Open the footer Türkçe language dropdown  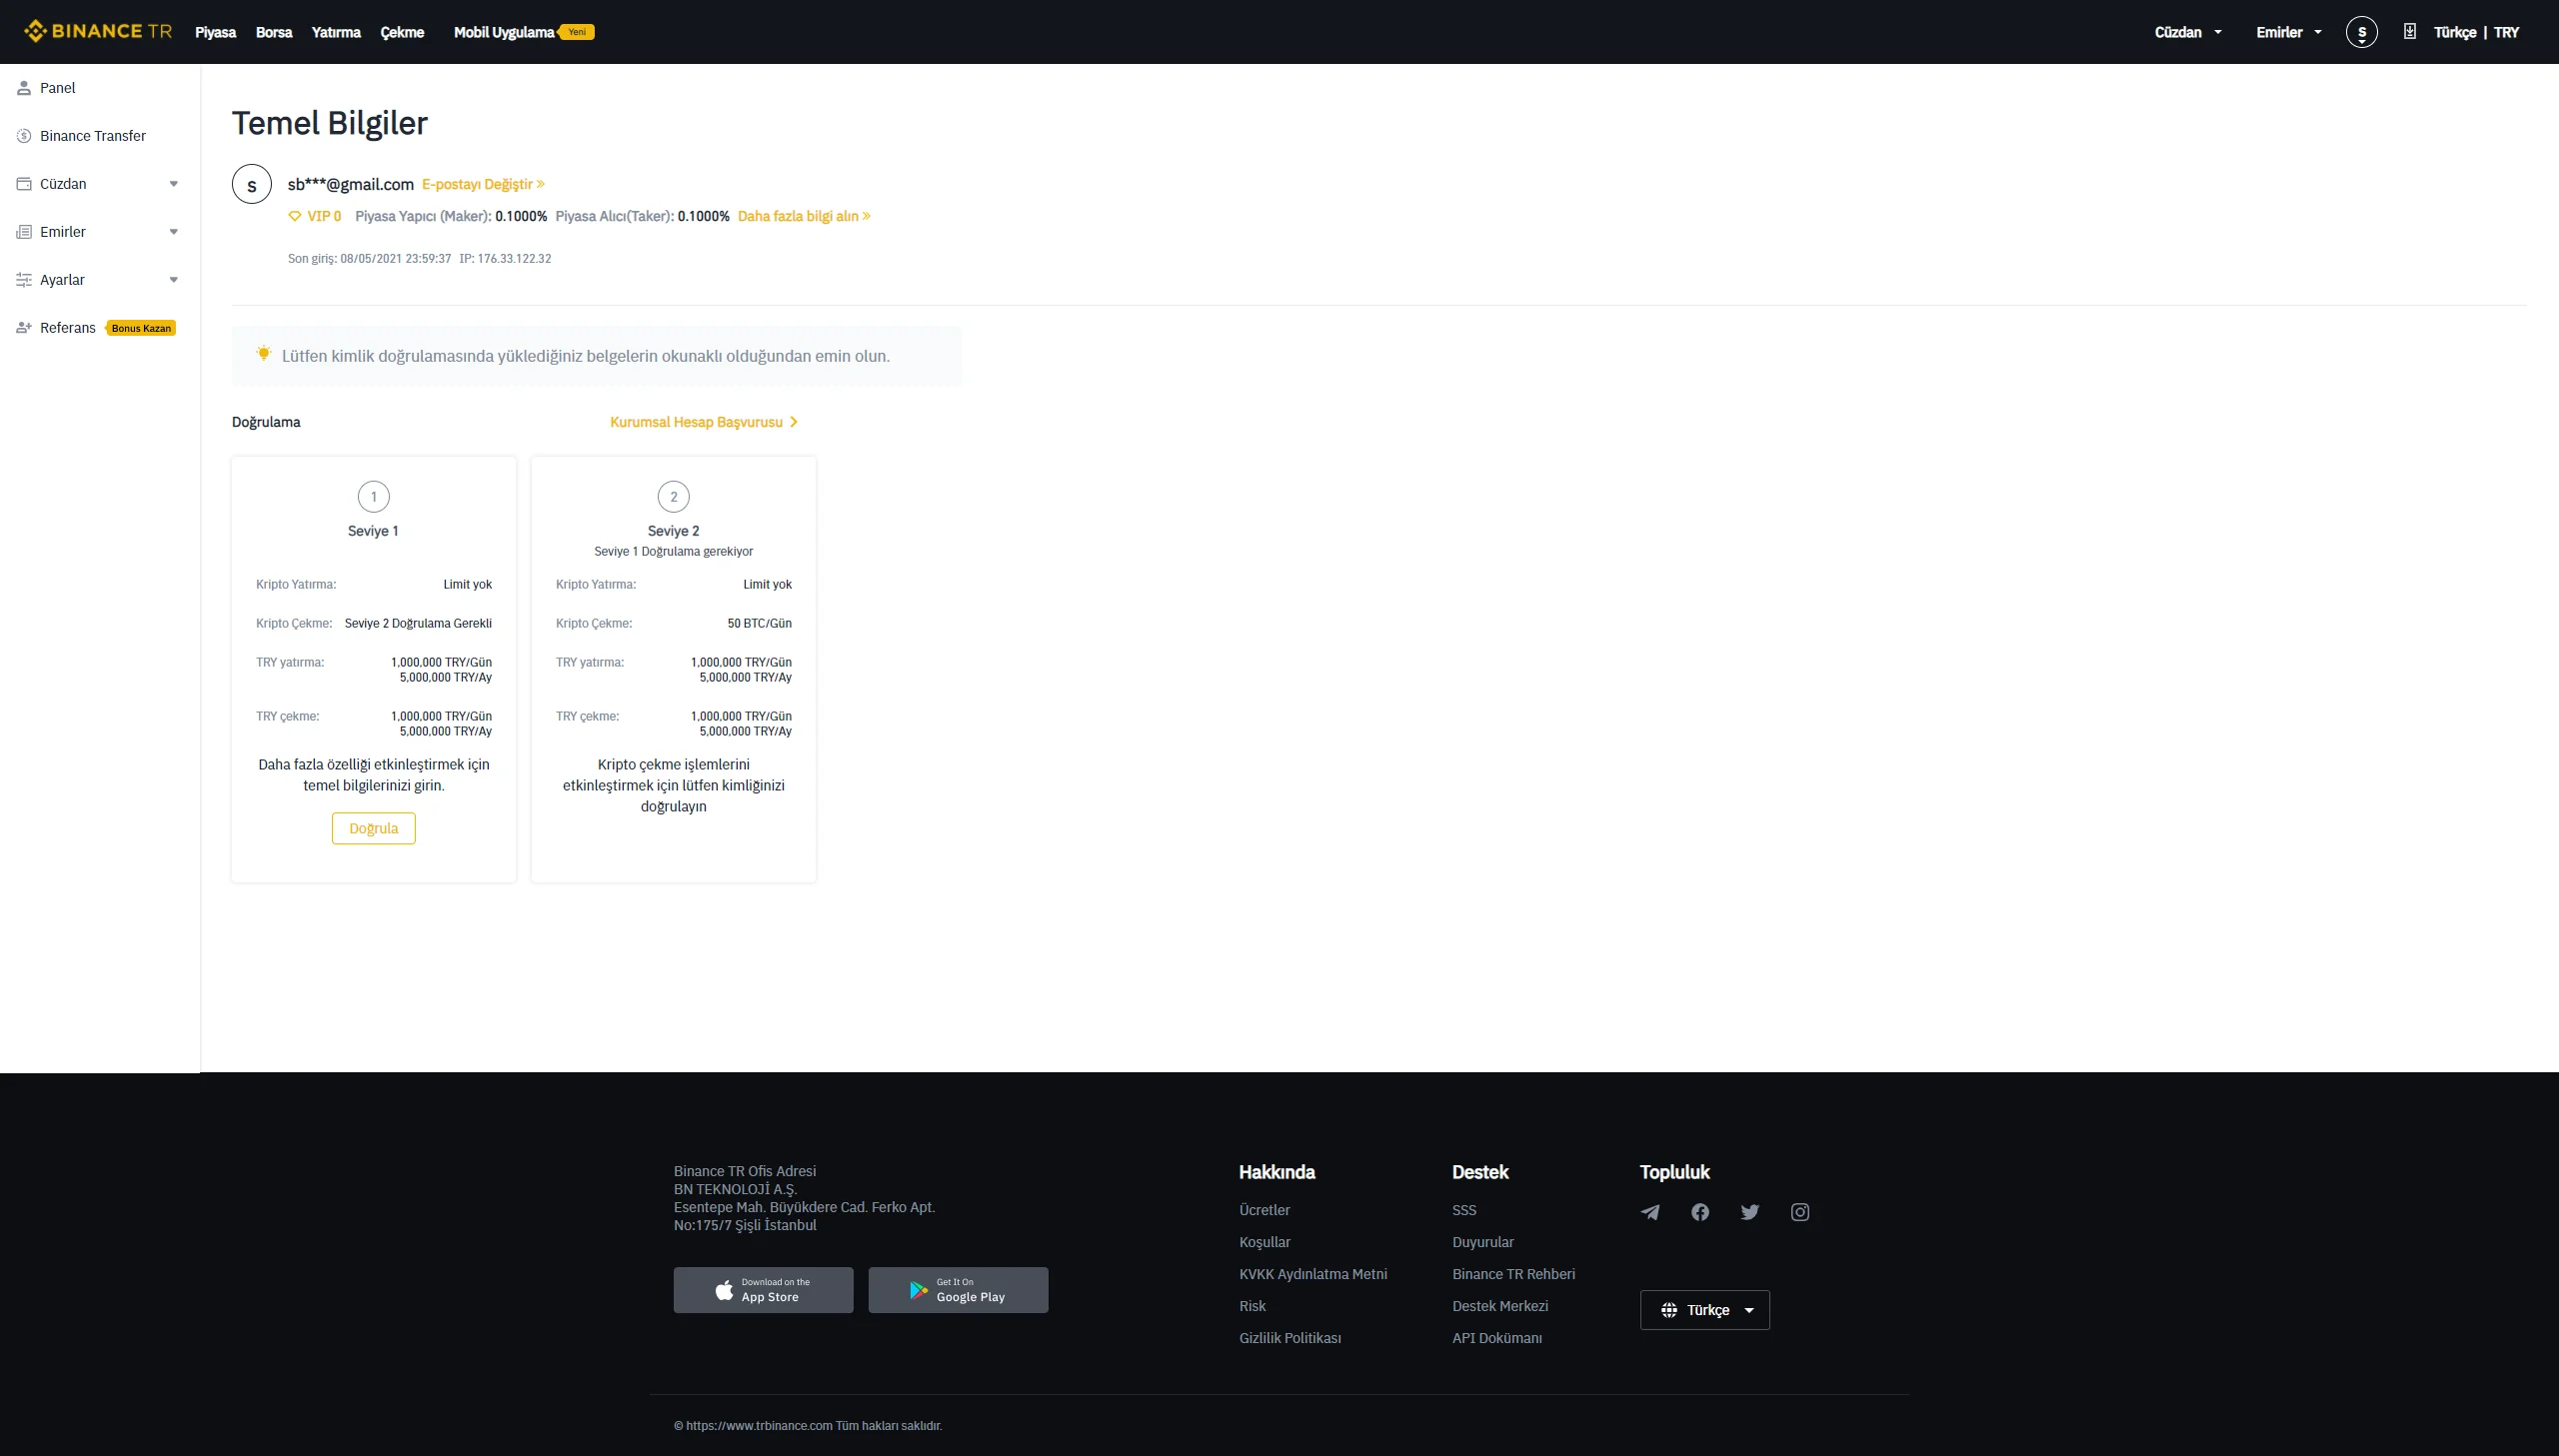click(1705, 1310)
